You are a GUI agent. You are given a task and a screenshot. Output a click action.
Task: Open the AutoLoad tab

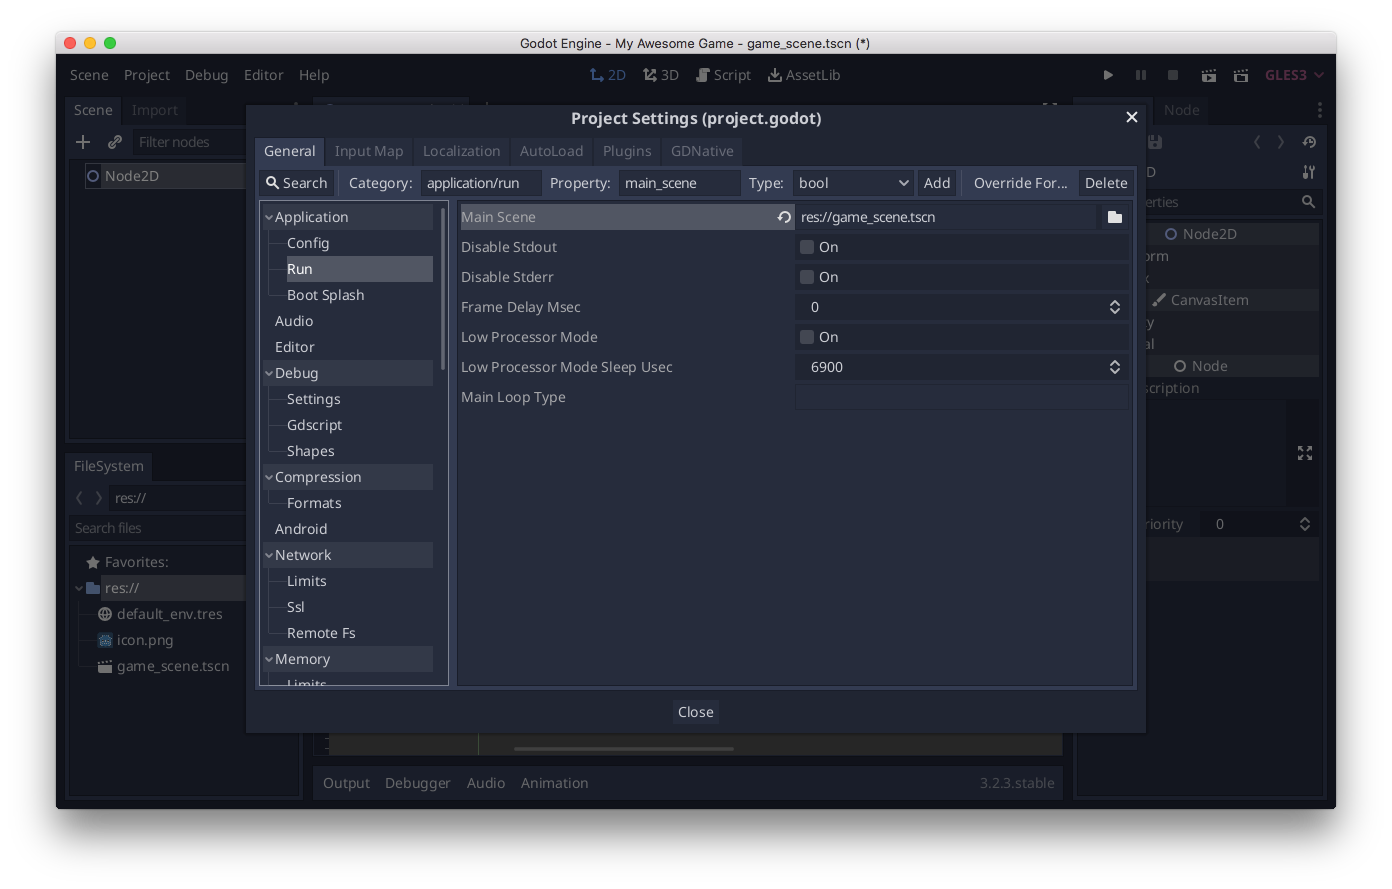point(551,151)
